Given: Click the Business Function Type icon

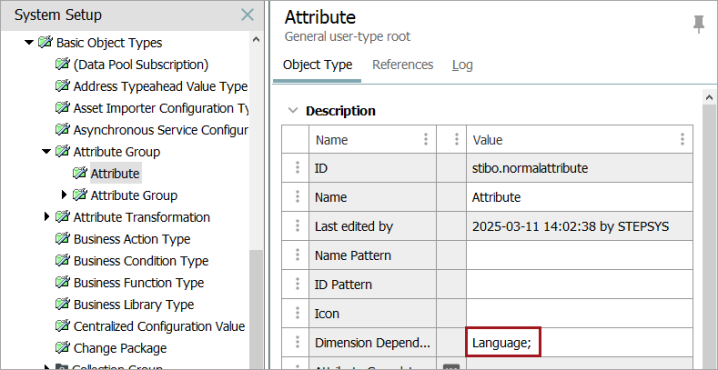Looking at the screenshot, I should (x=63, y=283).
